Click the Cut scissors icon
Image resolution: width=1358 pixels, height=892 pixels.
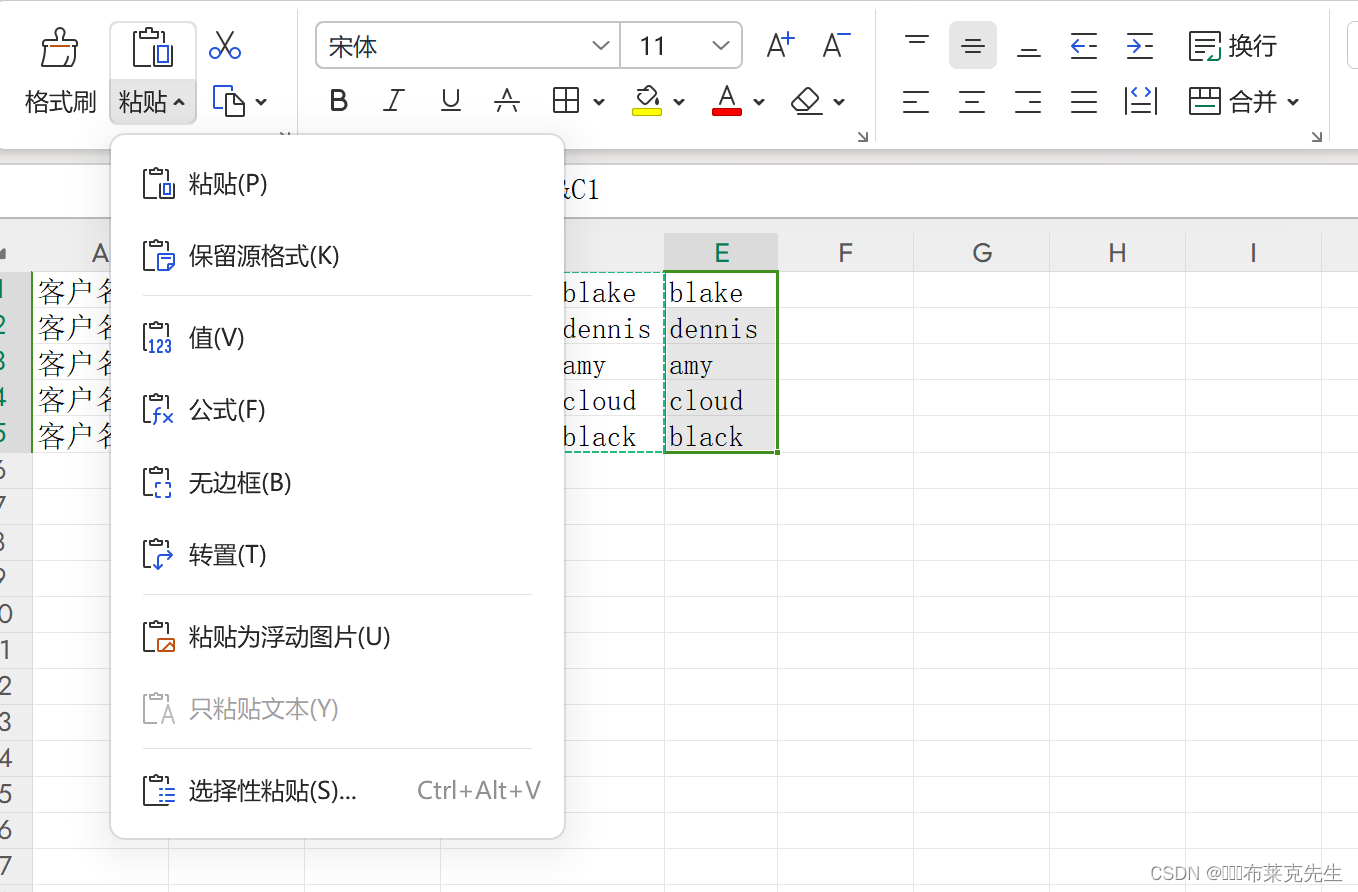point(225,46)
